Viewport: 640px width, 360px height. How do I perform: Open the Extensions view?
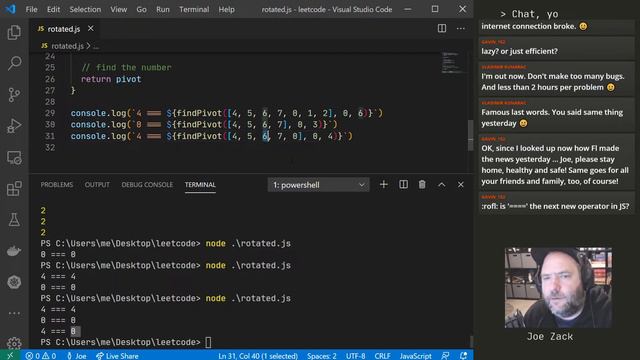pos(14,189)
